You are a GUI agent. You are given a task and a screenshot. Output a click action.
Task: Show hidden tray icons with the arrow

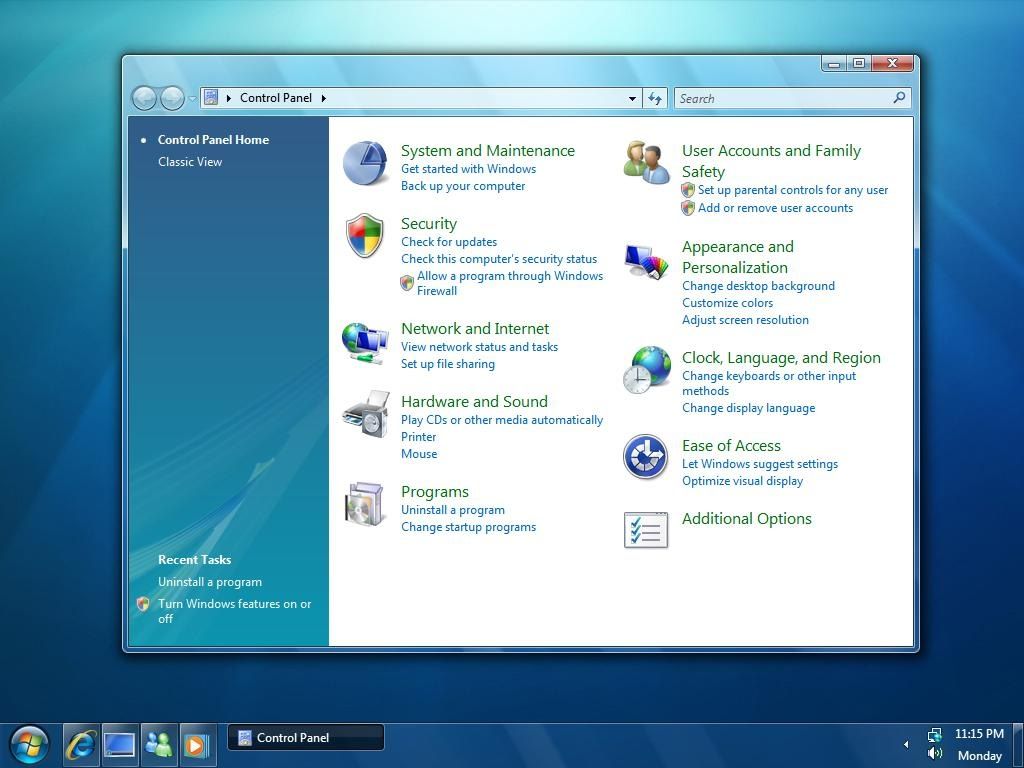click(906, 744)
